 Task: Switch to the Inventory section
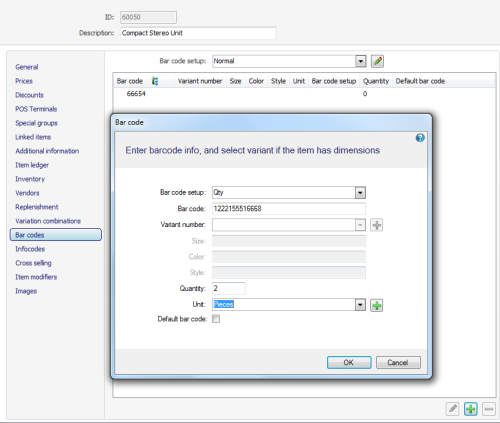30,179
